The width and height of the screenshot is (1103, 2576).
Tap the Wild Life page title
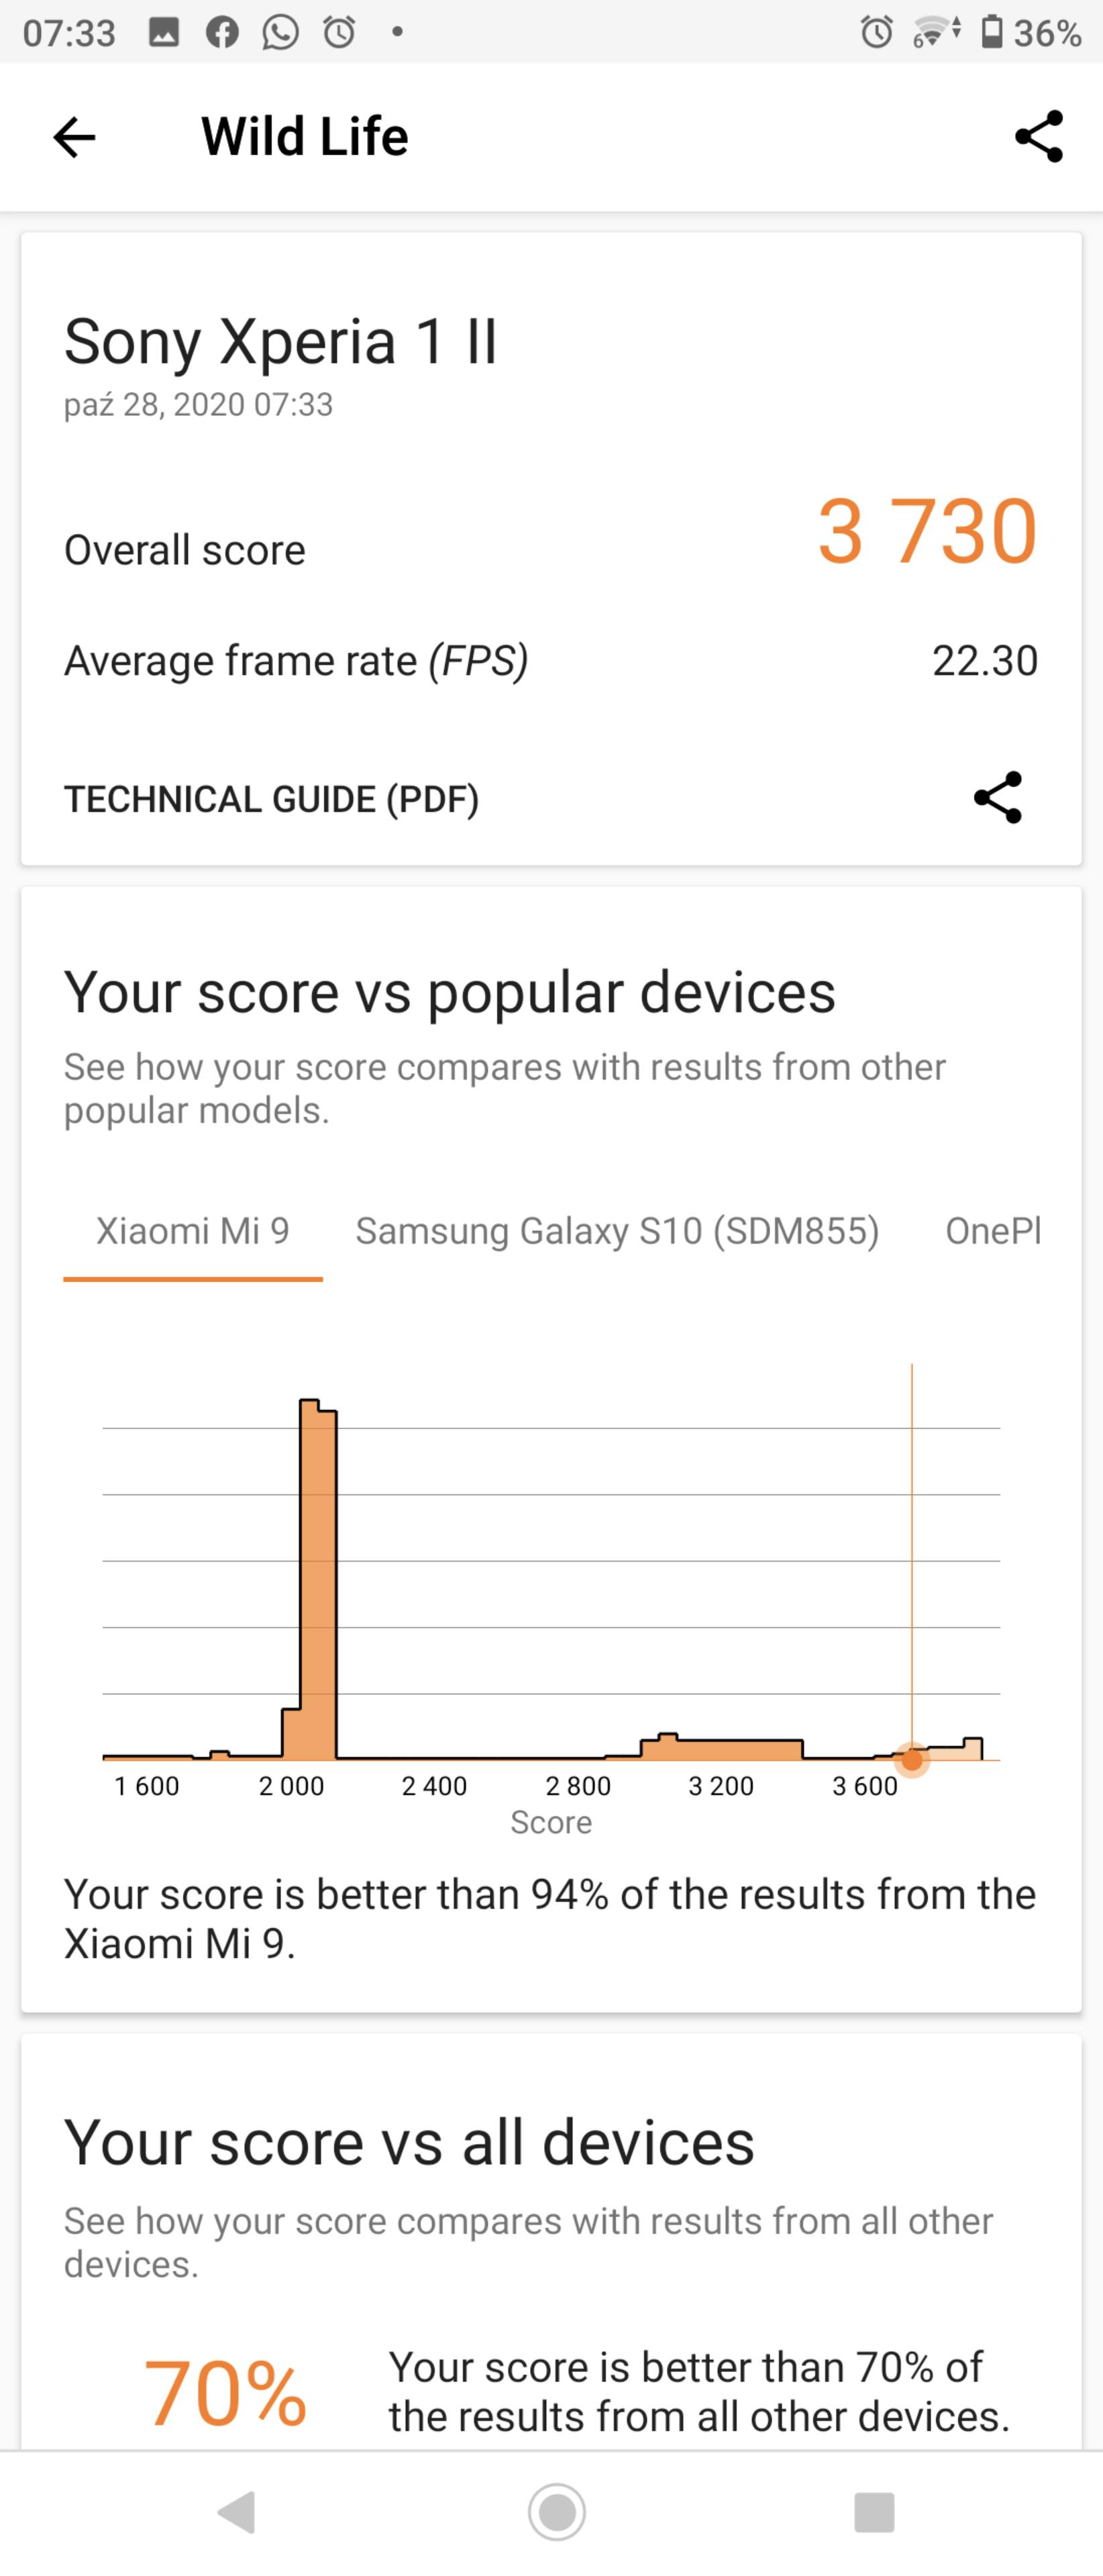305,137
